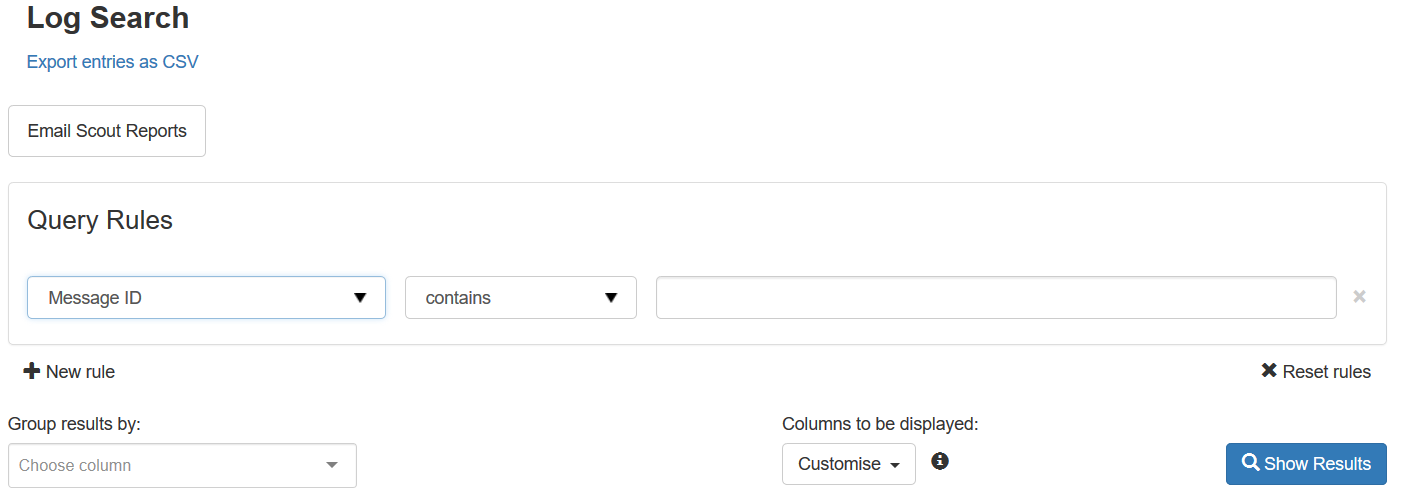
Task: Focus the rule value text field
Action: (x=996, y=298)
